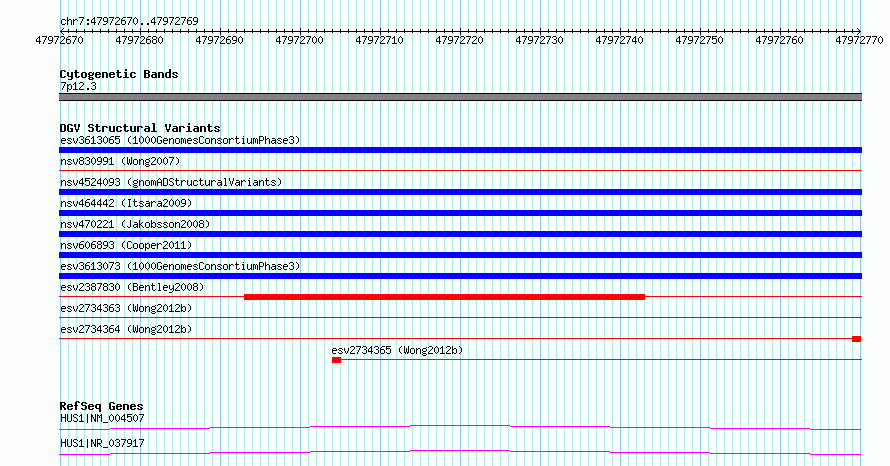The height and width of the screenshot is (466, 890).
Task: Click the blue bar for esv3613065
Action: pos(460,150)
